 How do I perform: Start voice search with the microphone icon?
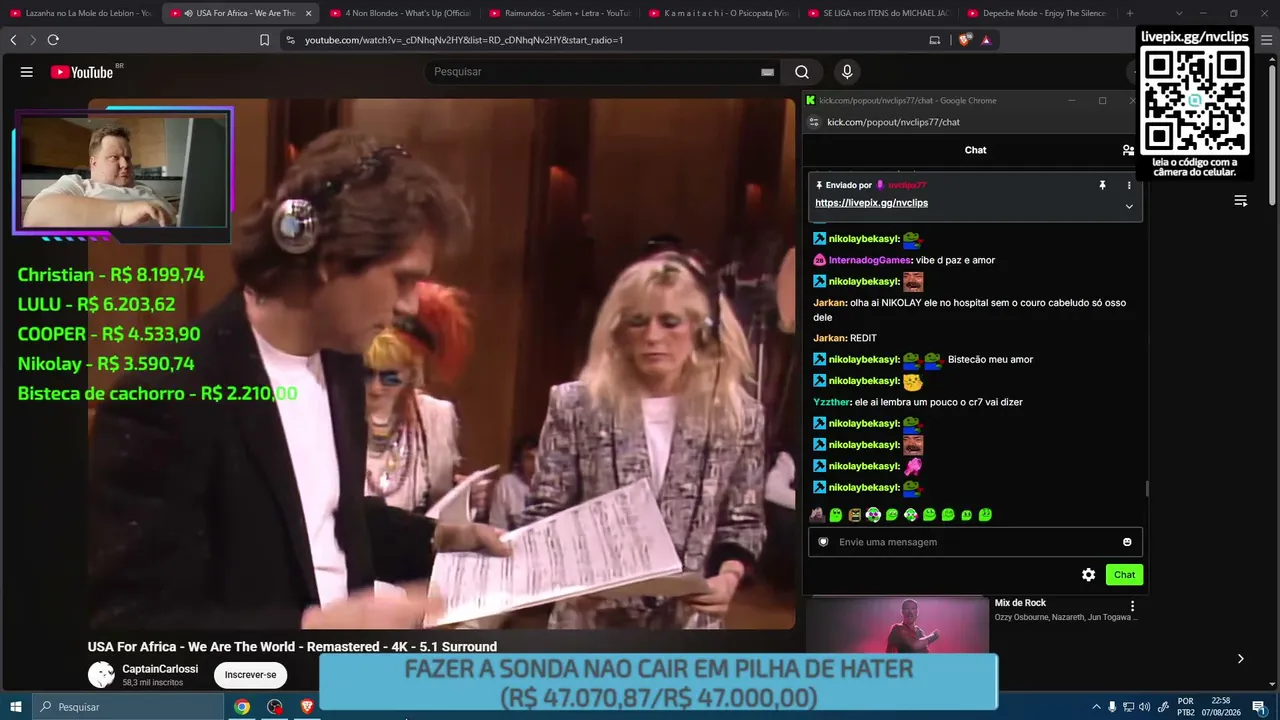pyautogui.click(x=847, y=72)
